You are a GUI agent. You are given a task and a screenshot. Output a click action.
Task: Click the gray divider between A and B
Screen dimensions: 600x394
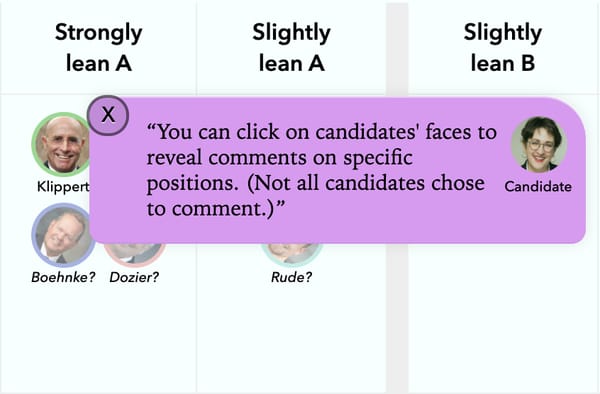(397, 317)
